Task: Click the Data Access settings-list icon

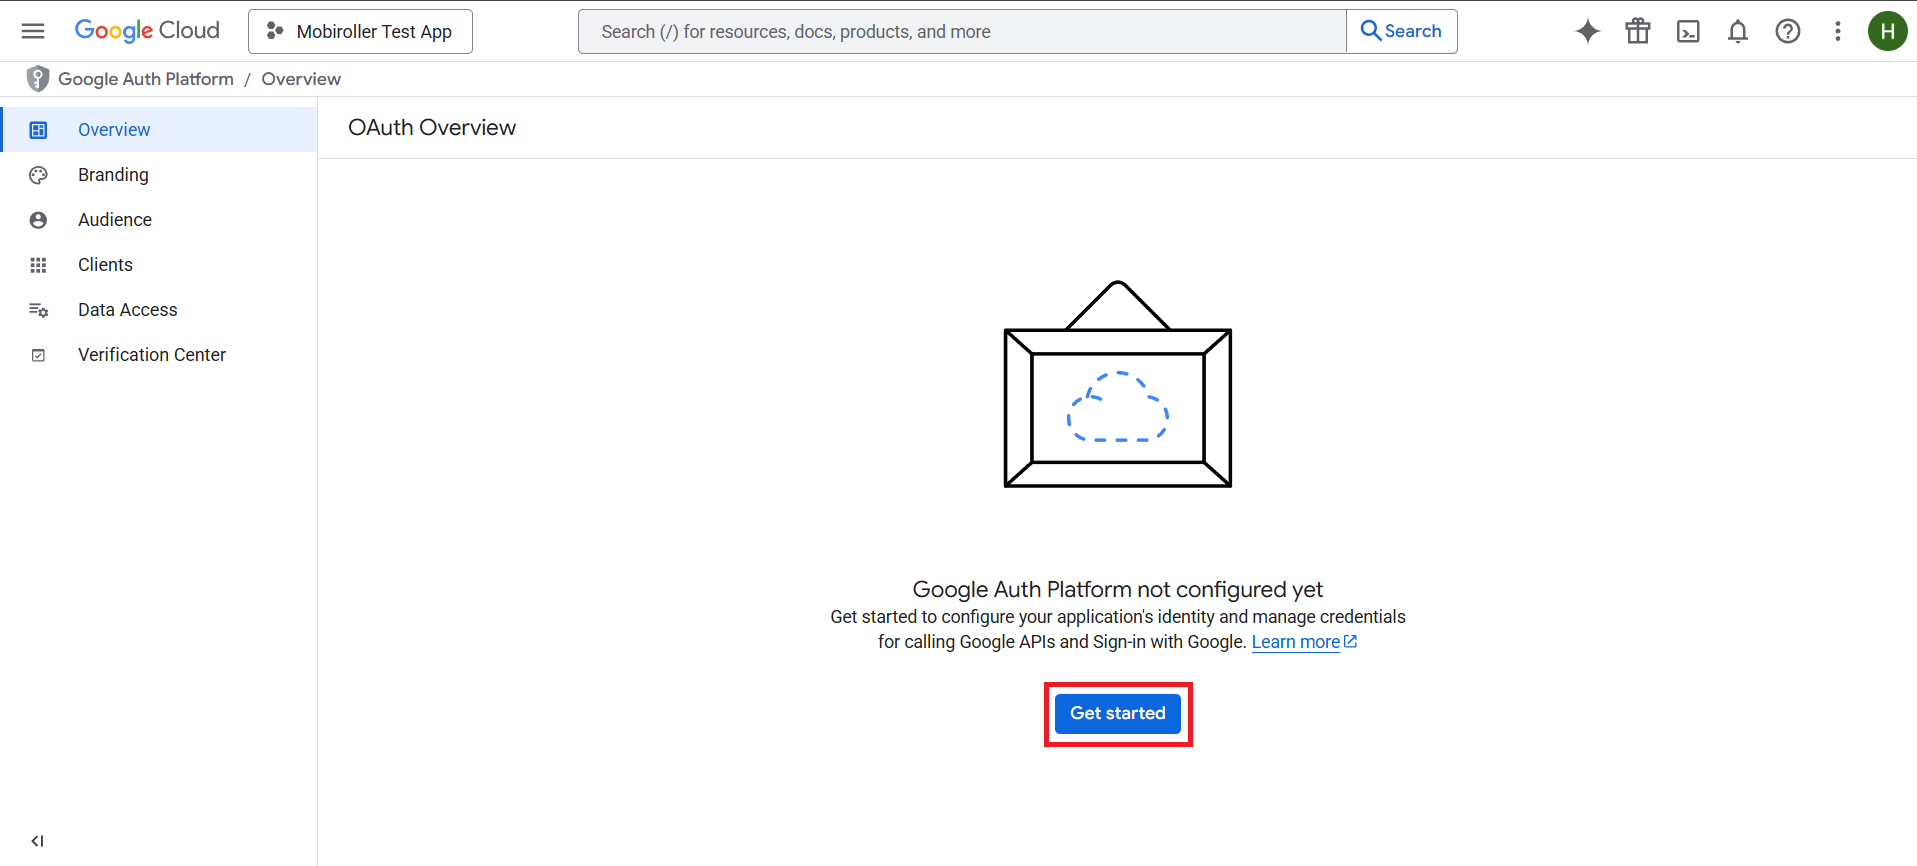Action: (38, 310)
